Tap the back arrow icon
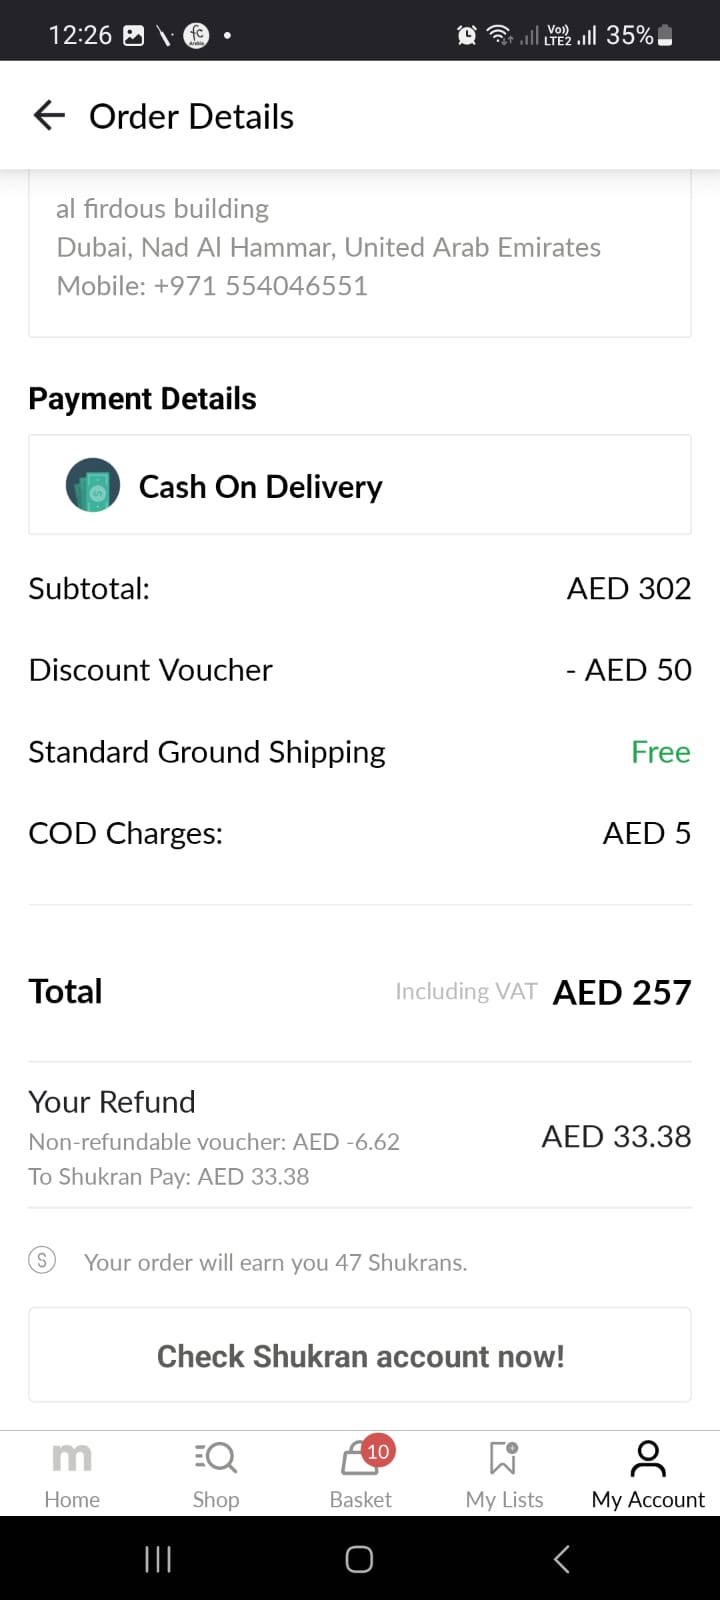Screen dimensions: 720x1600 tap(49, 116)
